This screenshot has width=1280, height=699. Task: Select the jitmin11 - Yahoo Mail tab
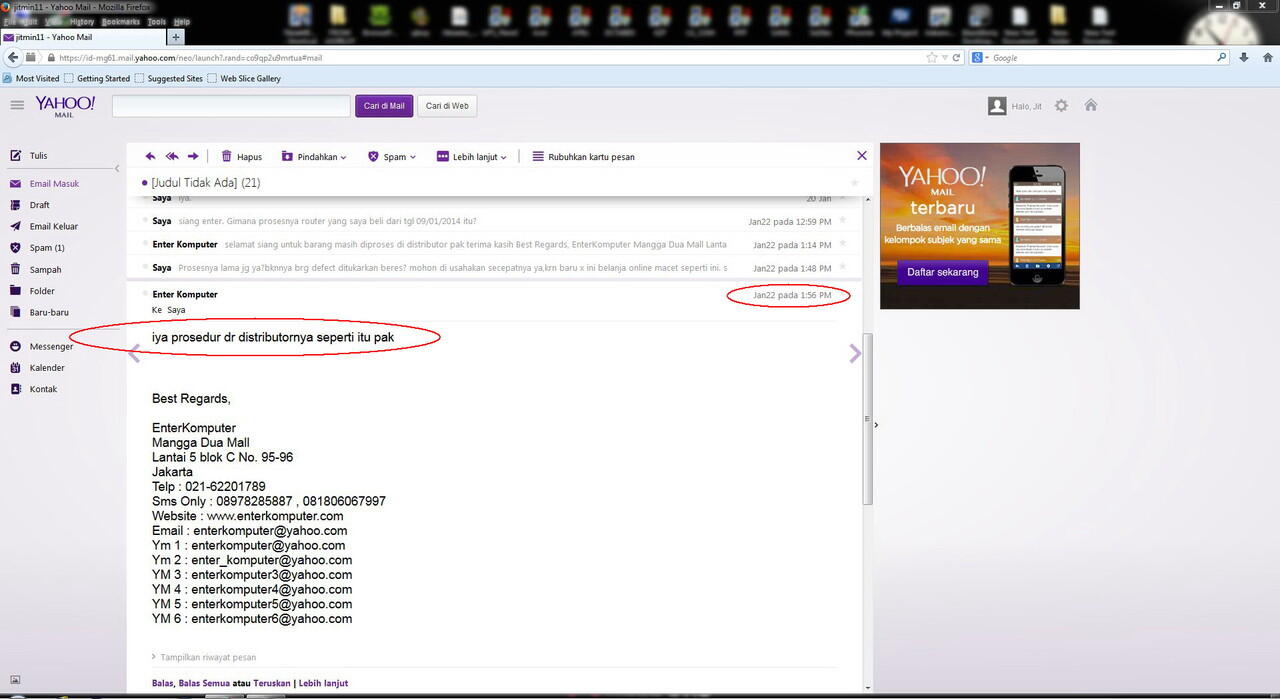83,37
